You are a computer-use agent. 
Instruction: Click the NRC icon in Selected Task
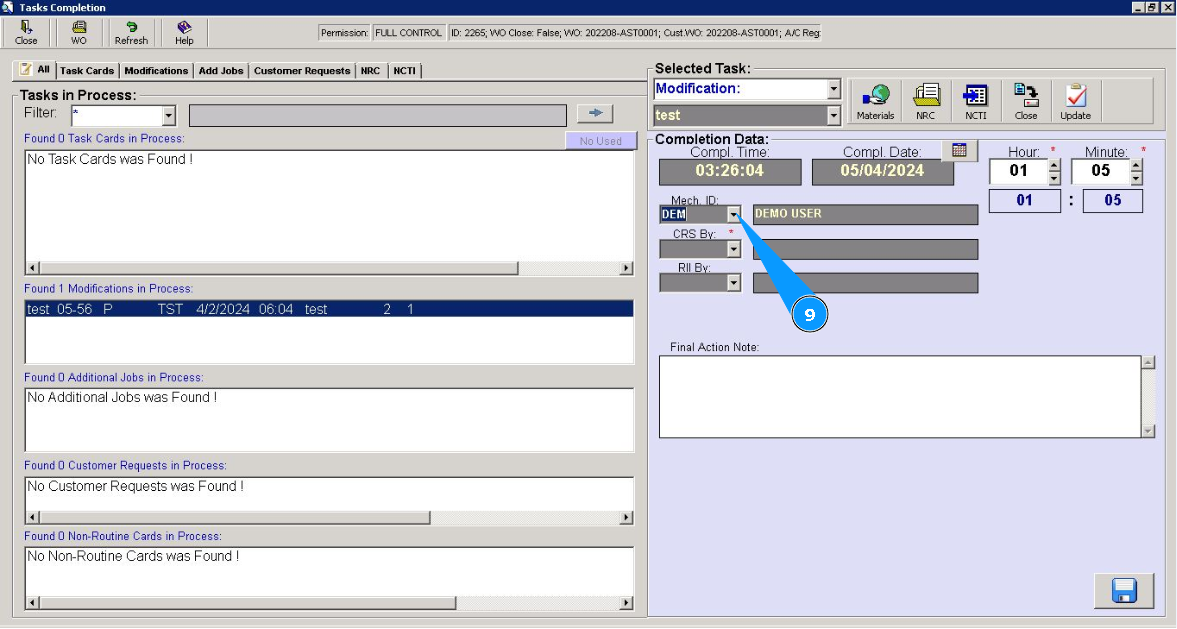point(926,101)
